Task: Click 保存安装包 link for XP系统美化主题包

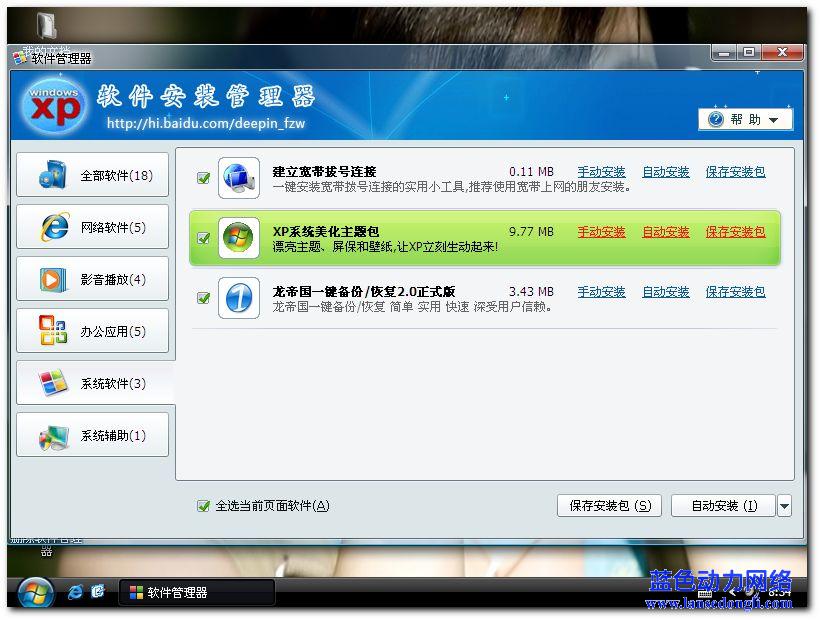Action: coord(735,232)
